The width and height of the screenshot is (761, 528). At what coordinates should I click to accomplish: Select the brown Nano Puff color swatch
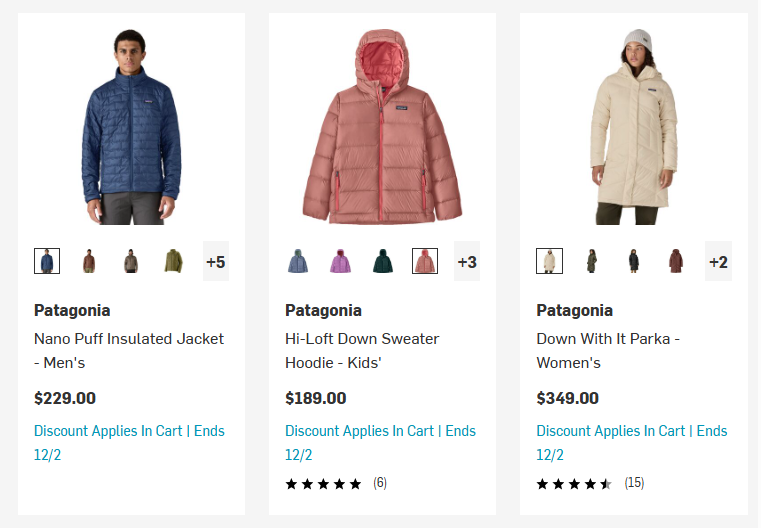89,262
